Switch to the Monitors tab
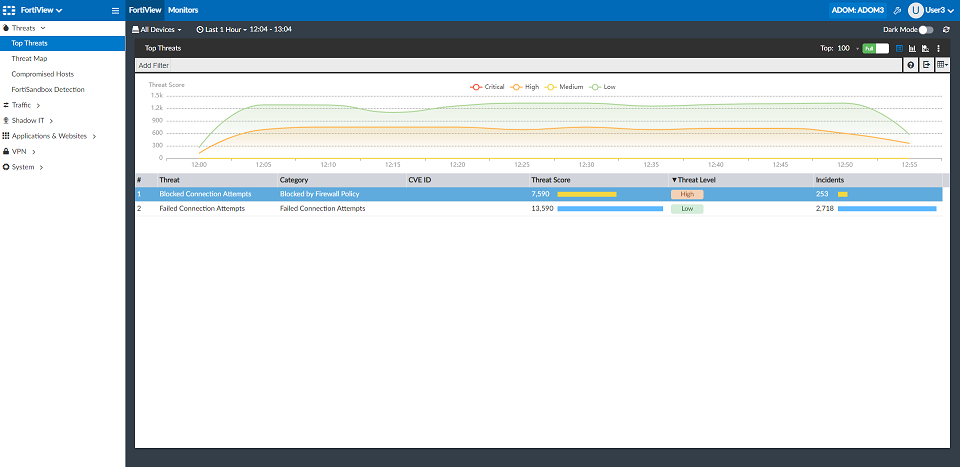This screenshot has height=467, width=960. pos(183,10)
